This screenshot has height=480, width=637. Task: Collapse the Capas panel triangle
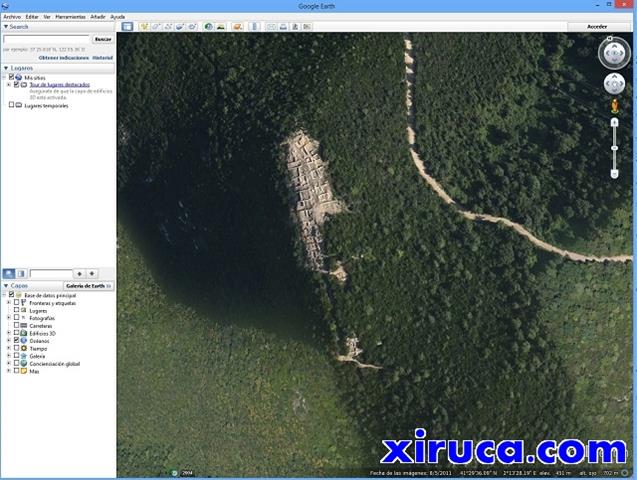[6, 286]
